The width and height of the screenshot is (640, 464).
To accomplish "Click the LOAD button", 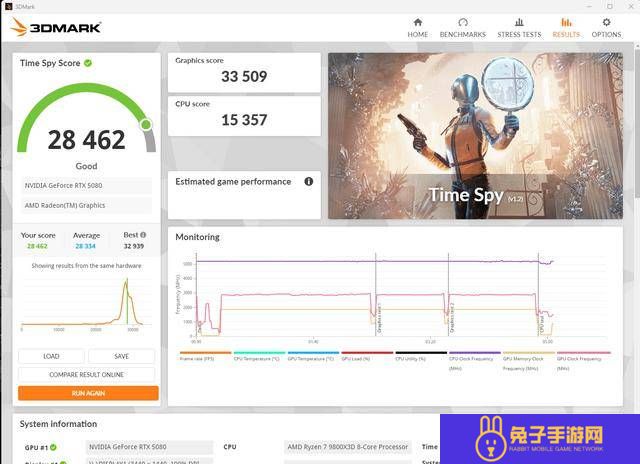I will (x=51, y=356).
